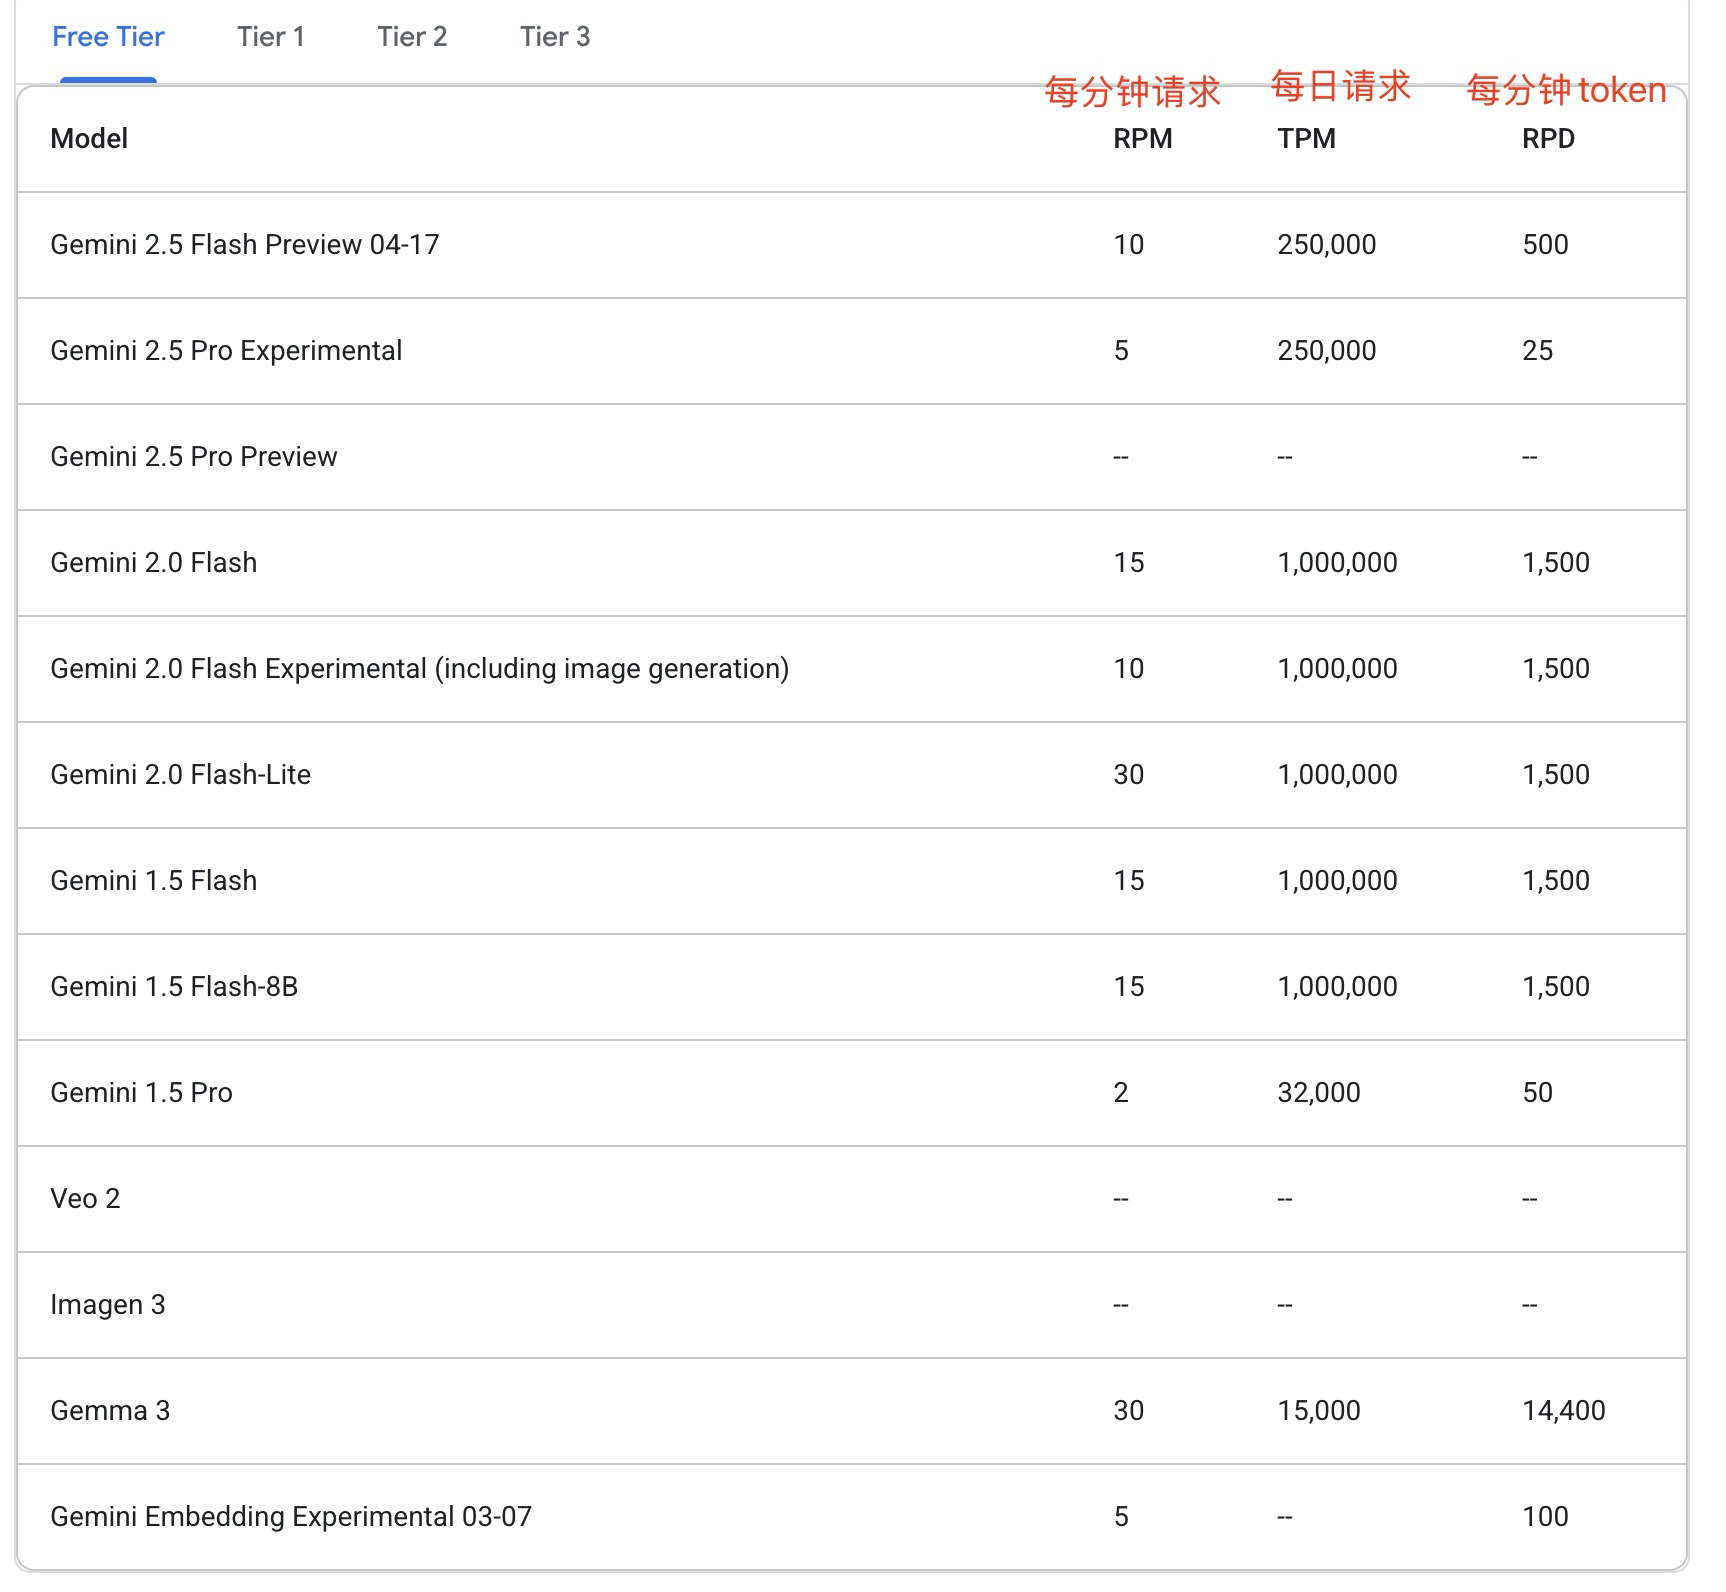The height and width of the screenshot is (1592, 1726).
Task: Click RPD value 100 for Gemini Embedding Experimental
Action: tap(1545, 1516)
